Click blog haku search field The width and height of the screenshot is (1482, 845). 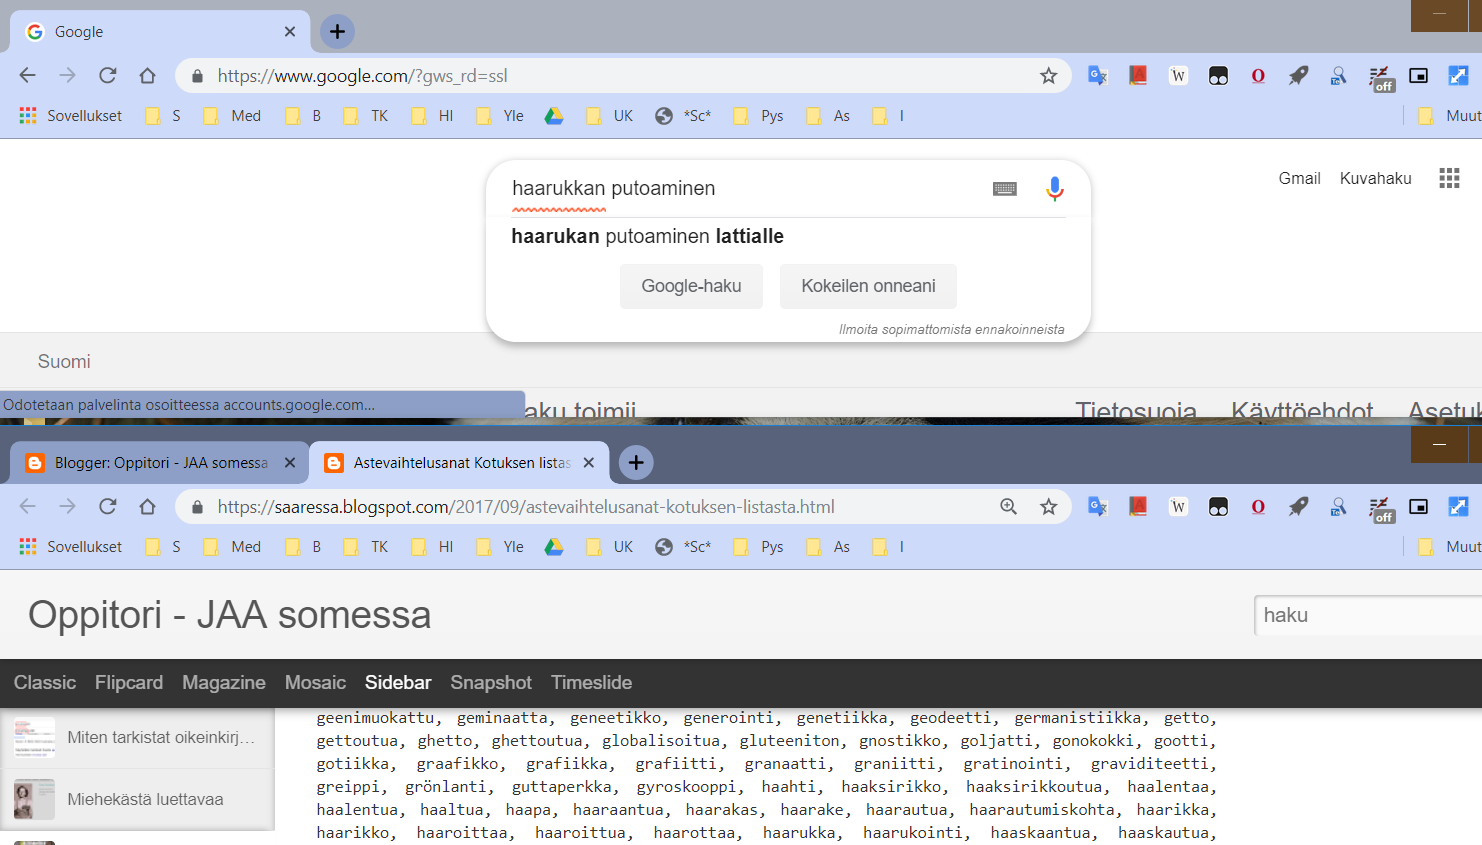tap(1368, 615)
